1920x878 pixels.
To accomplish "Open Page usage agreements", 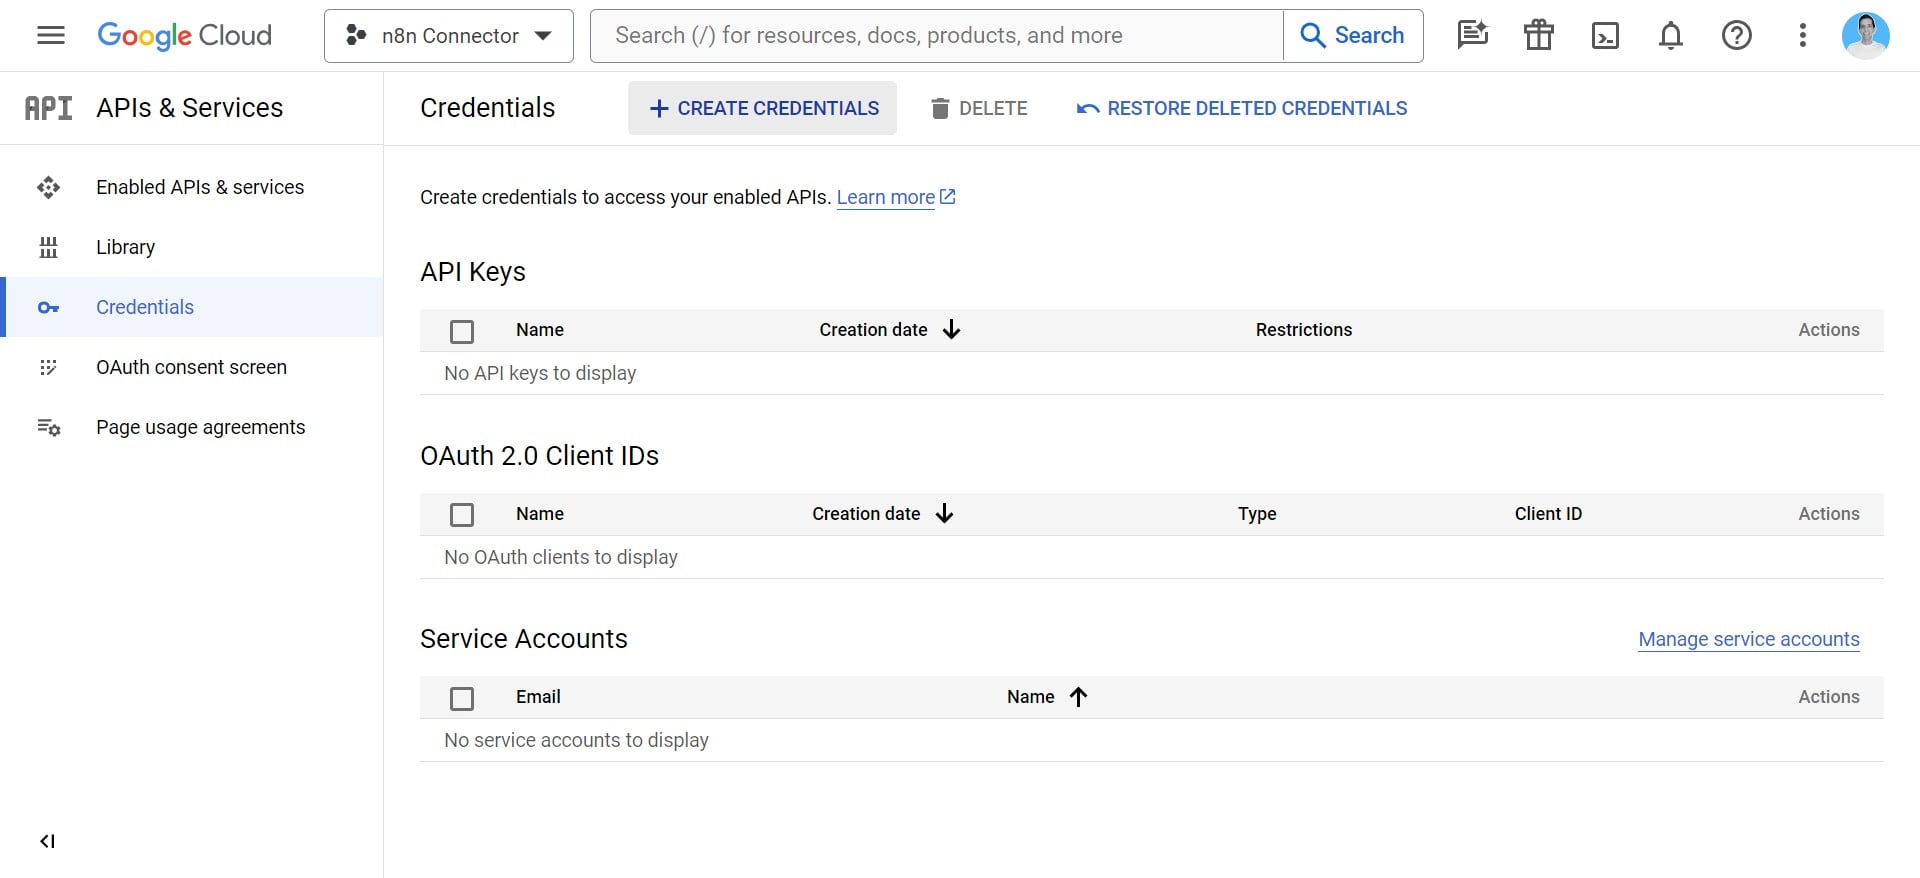I will [x=192, y=427].
